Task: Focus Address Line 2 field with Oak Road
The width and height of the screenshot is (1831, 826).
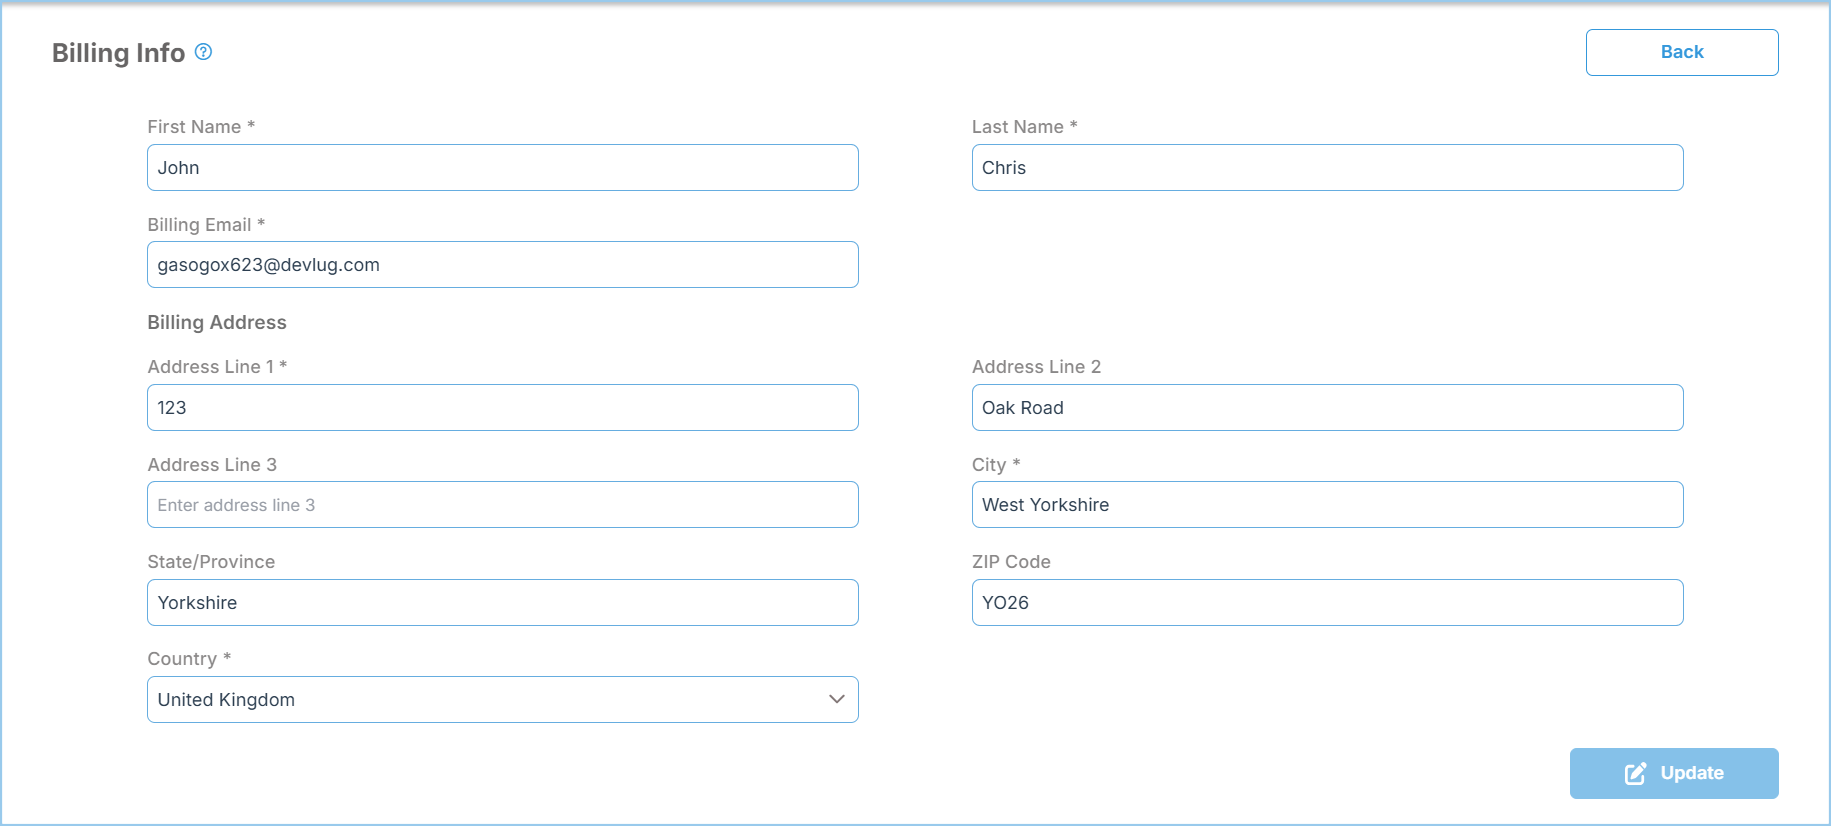Action: (1326, 408)
